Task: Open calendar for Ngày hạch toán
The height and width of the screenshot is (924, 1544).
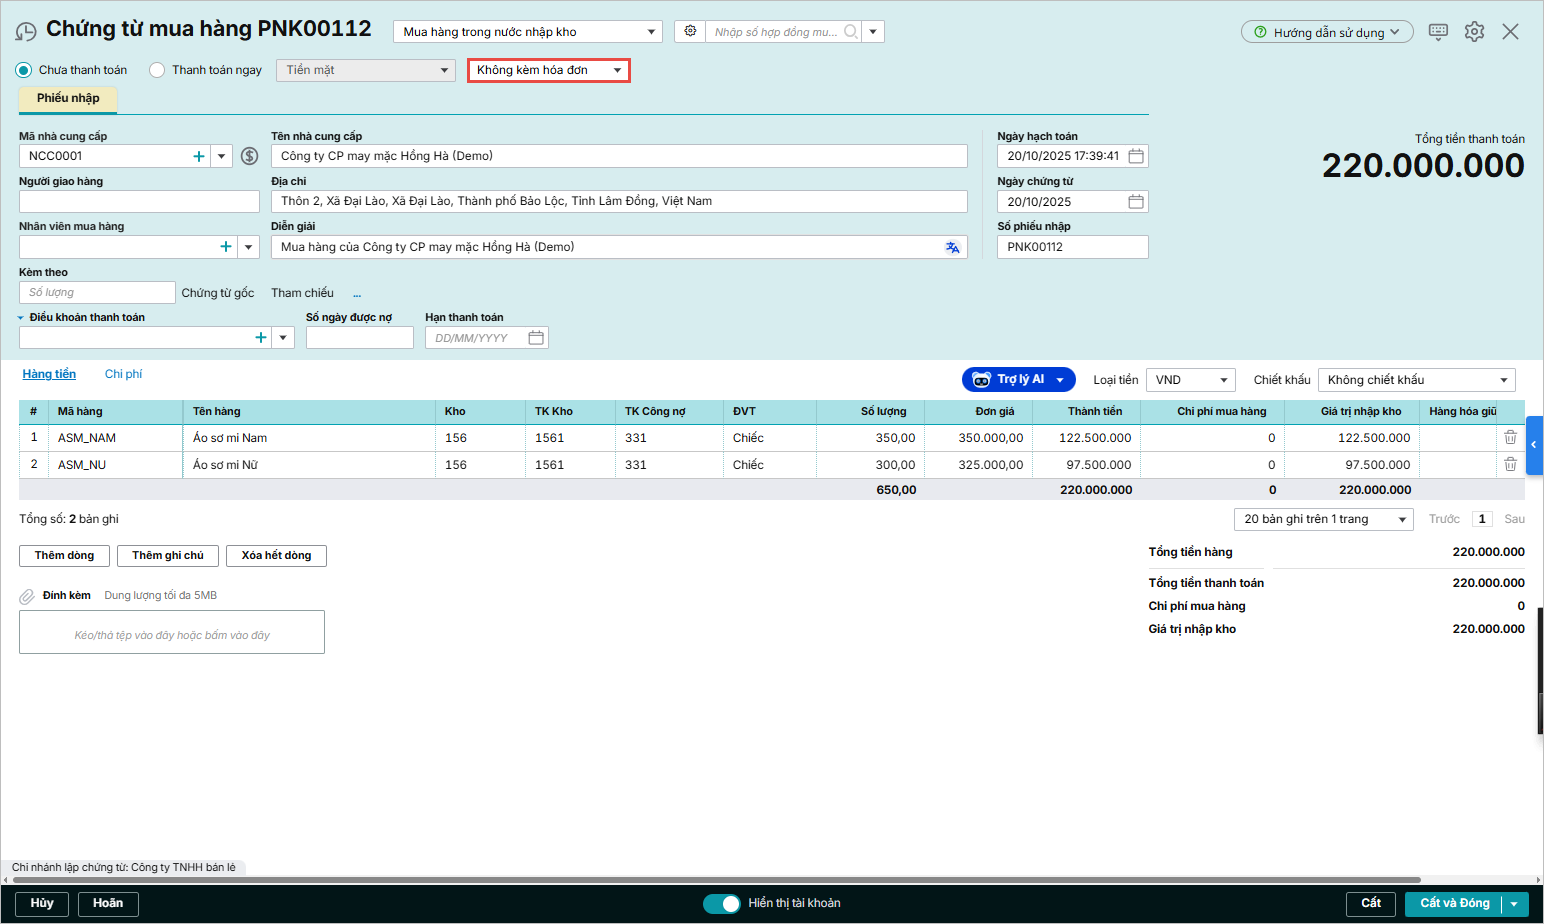Action: (1136, 156)
